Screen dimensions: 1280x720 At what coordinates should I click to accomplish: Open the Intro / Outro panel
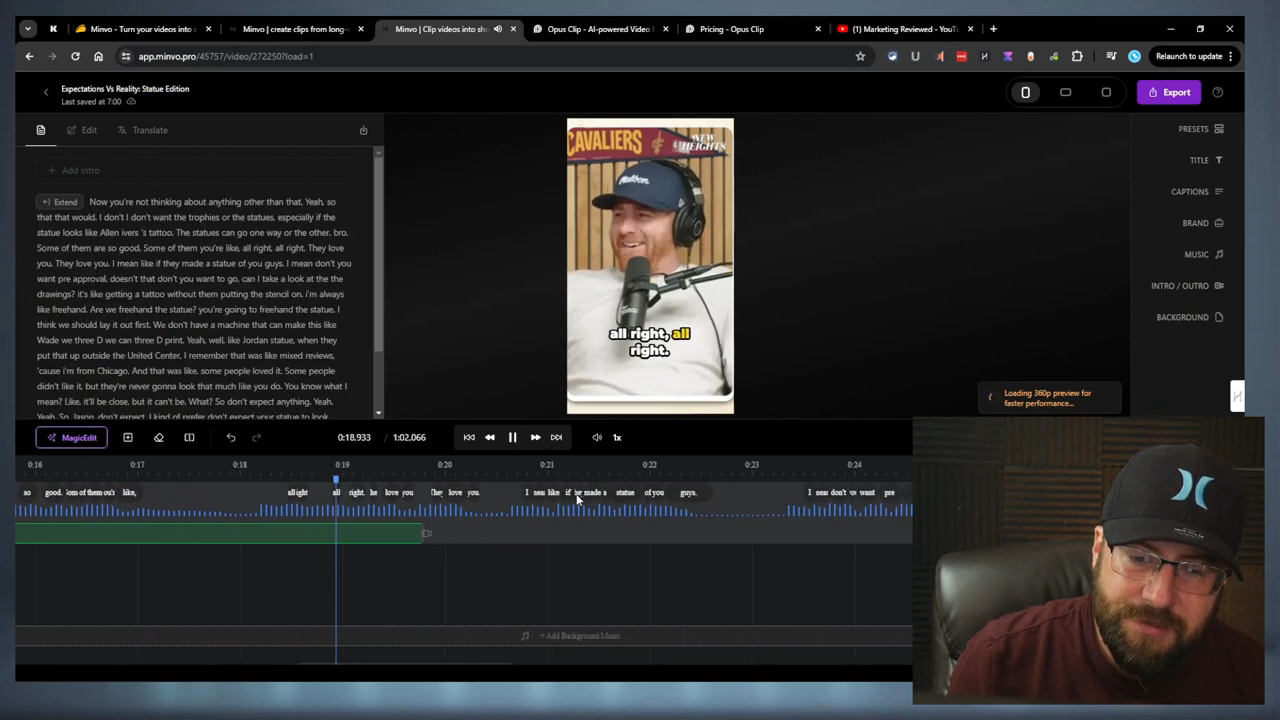coord(1187,286)
